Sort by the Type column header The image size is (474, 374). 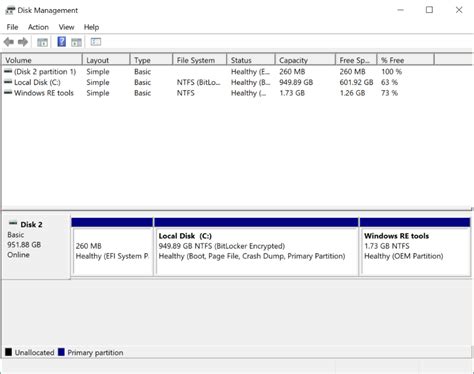[151, 60]
